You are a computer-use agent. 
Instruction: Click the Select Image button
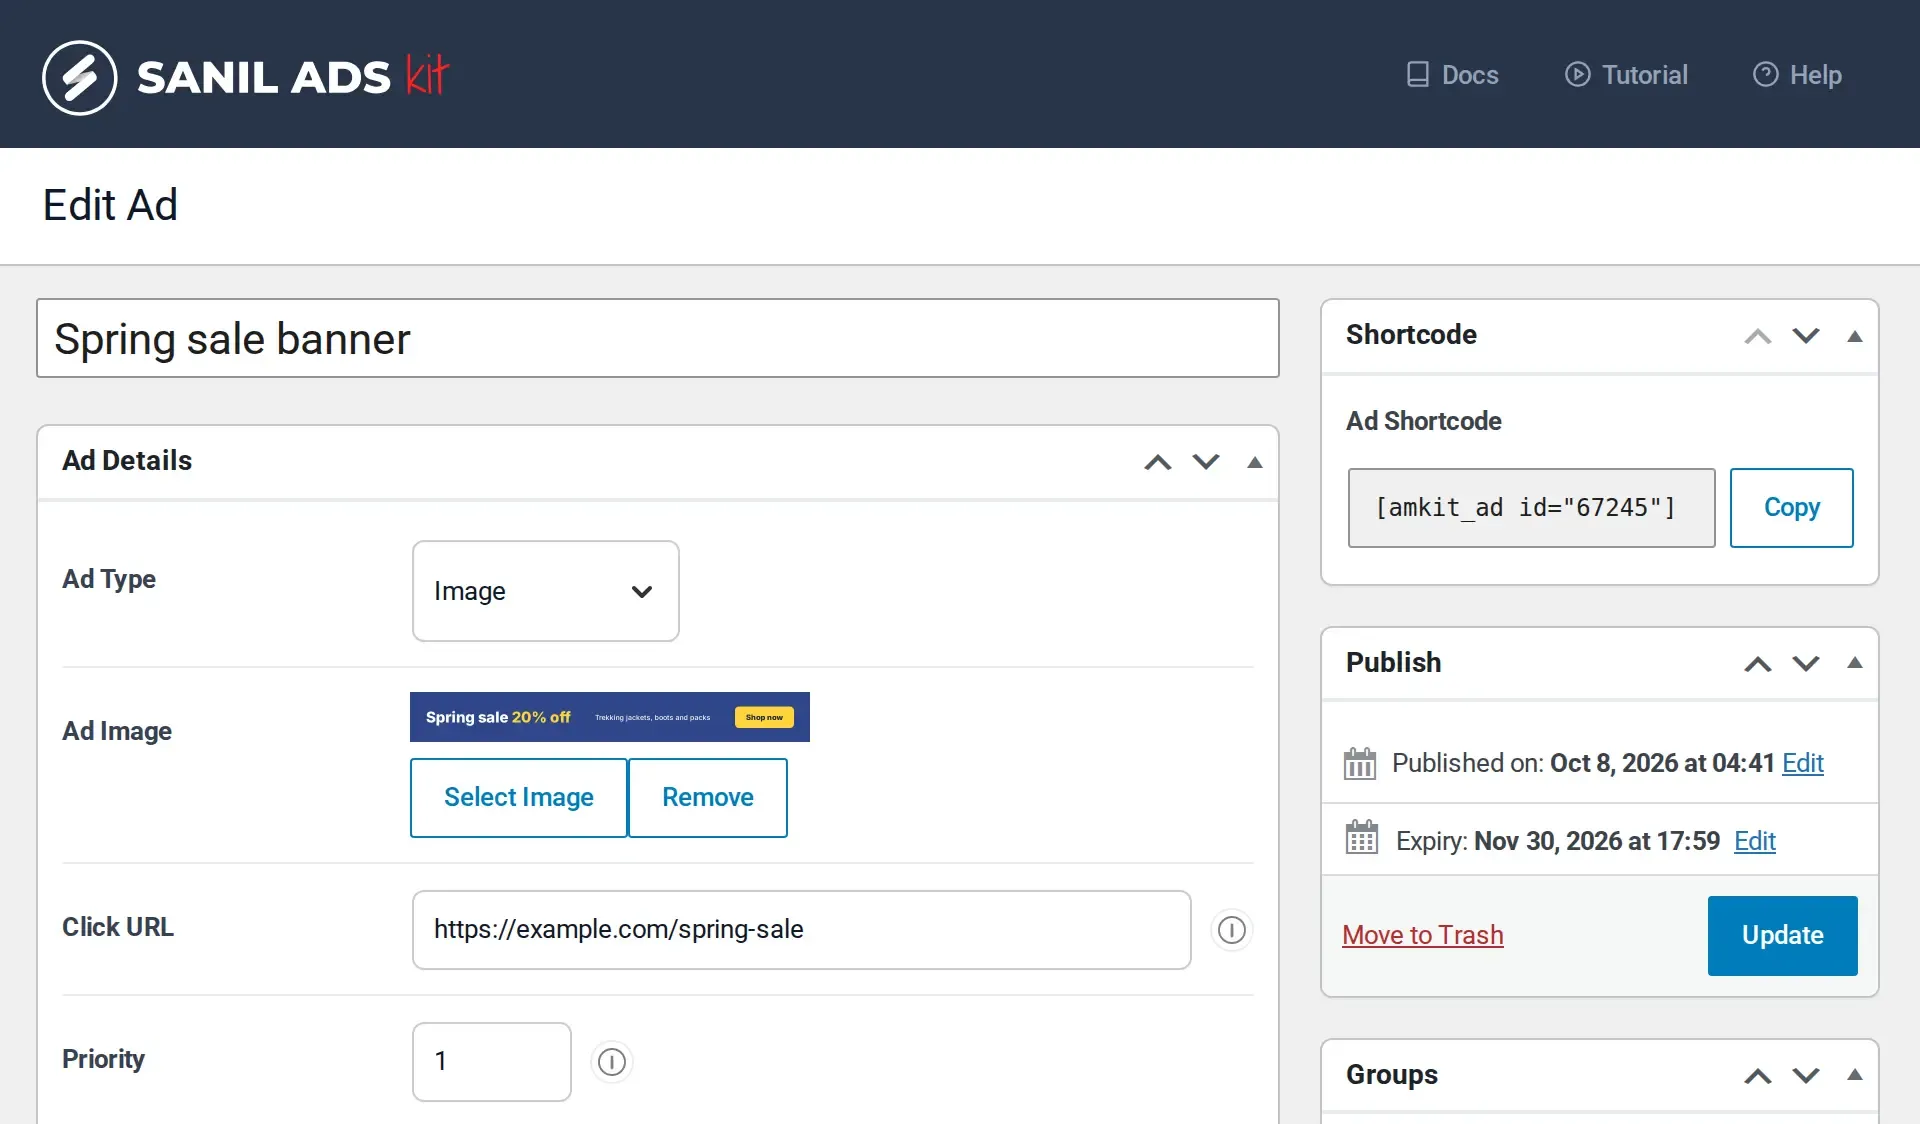coord(519,798)
